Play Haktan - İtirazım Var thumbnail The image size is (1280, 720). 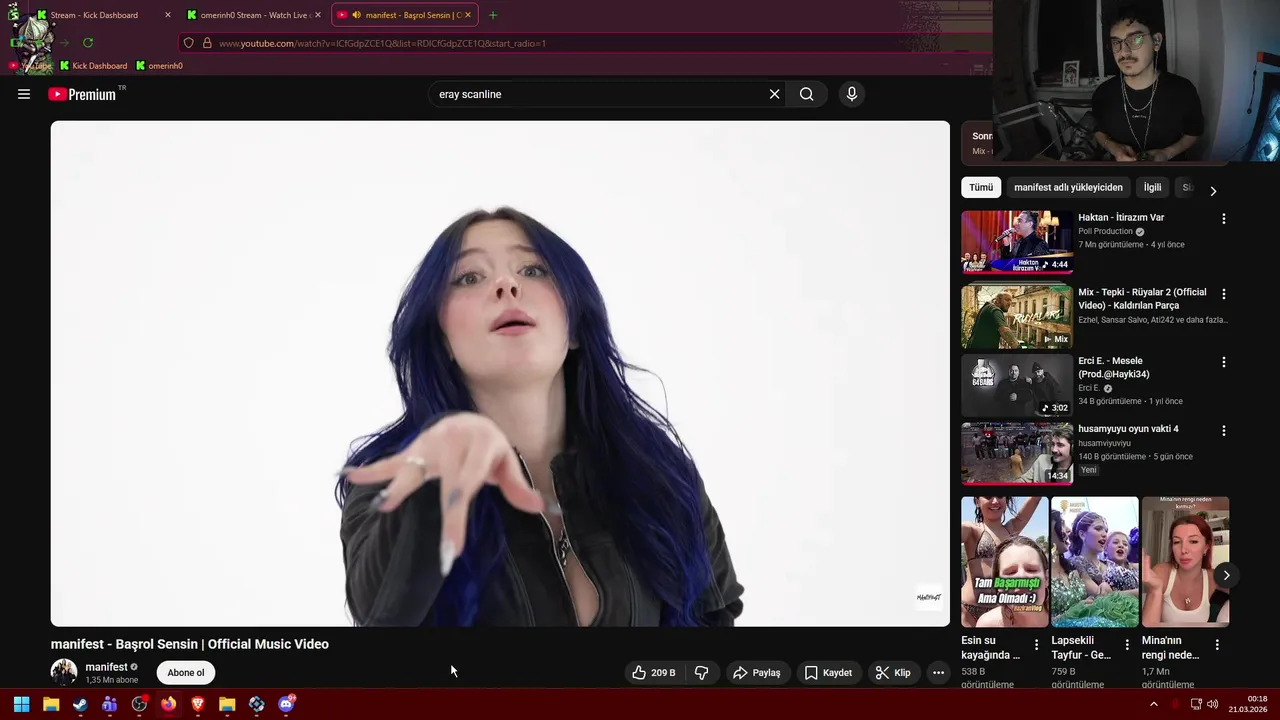(1017, 242)
